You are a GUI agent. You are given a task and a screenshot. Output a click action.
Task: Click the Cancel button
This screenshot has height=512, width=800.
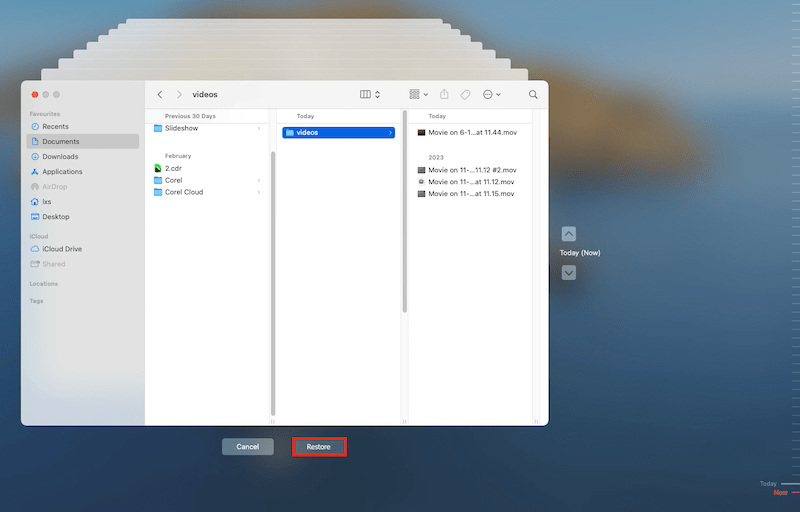tap(248, 447)
